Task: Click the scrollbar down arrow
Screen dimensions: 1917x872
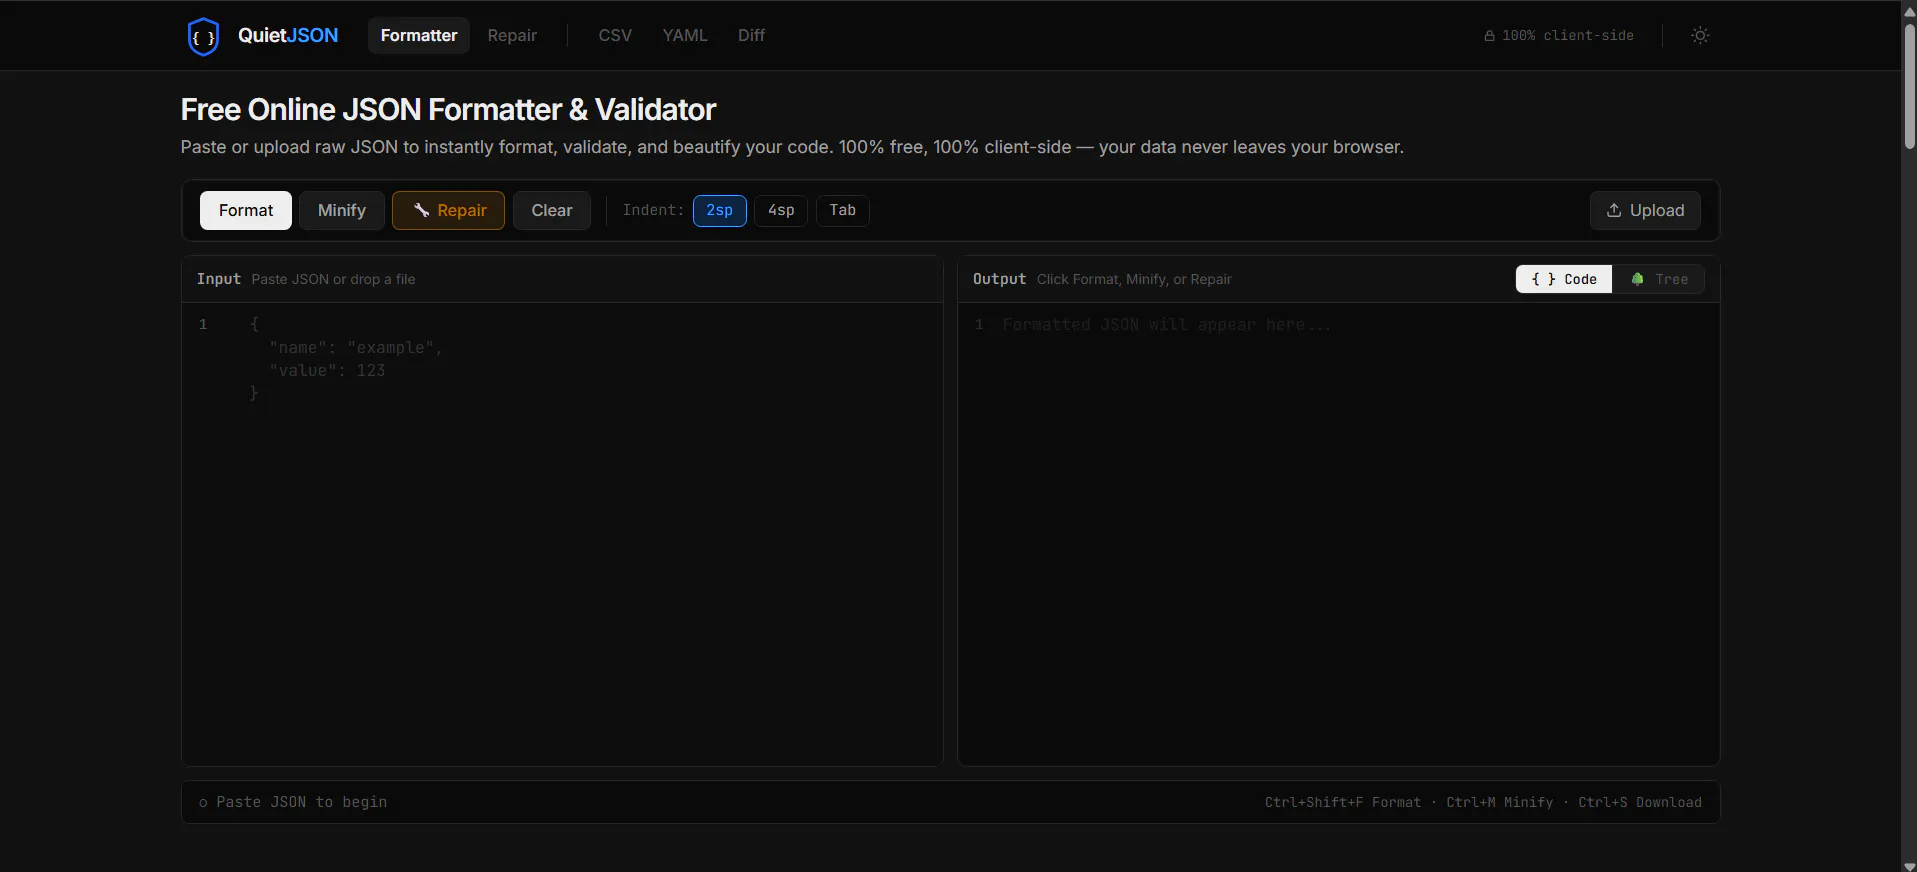Action: [1909, 866]
